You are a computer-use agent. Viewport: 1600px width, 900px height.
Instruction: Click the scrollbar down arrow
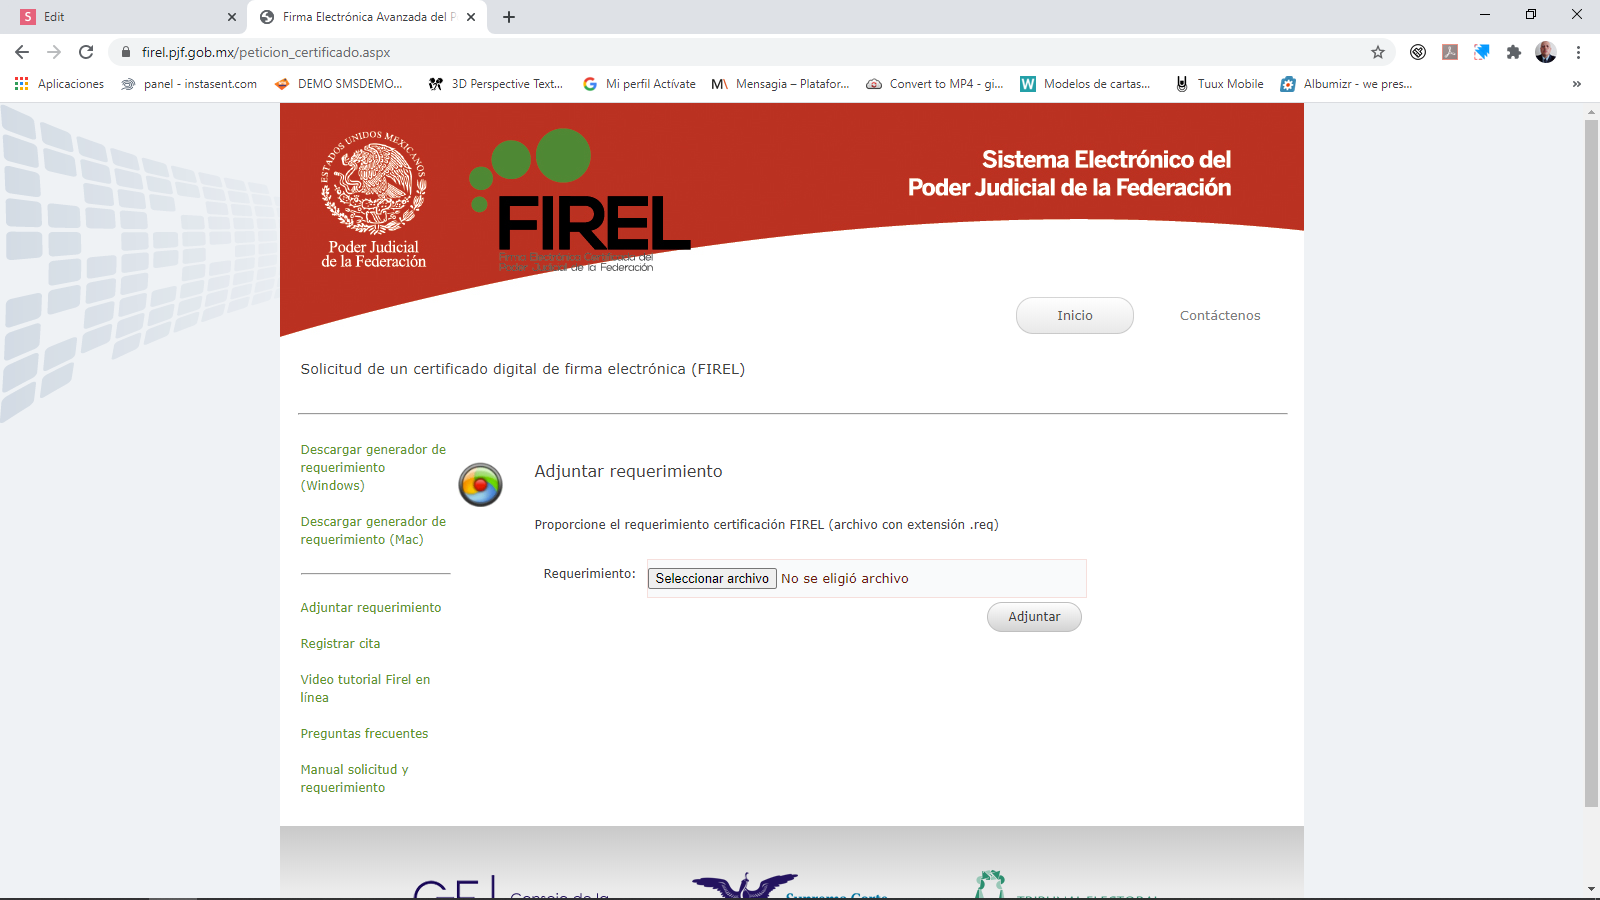pyautogui.click(x=1591, y=889)
